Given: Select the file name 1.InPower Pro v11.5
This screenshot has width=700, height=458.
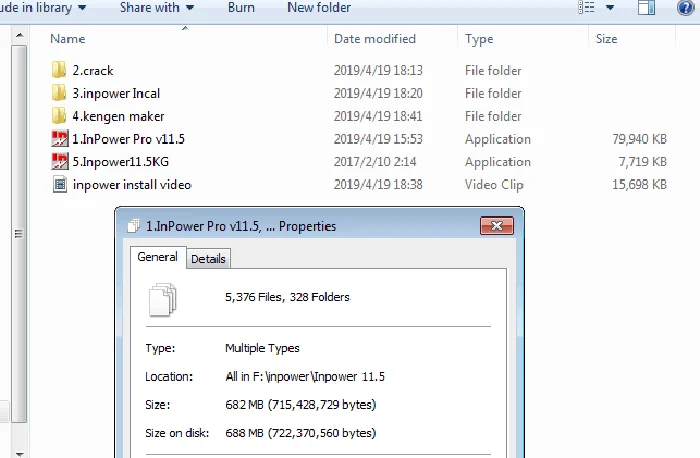Looking at the screenshot, I should click(129, 139).
